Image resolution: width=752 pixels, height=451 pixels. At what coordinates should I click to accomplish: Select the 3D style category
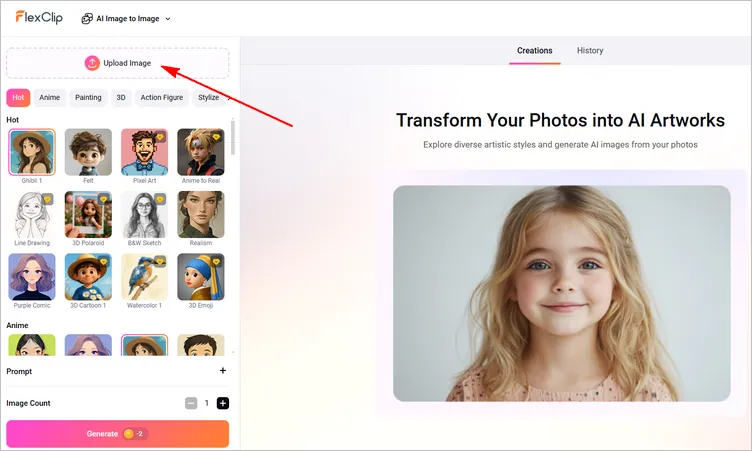(121, 97)
